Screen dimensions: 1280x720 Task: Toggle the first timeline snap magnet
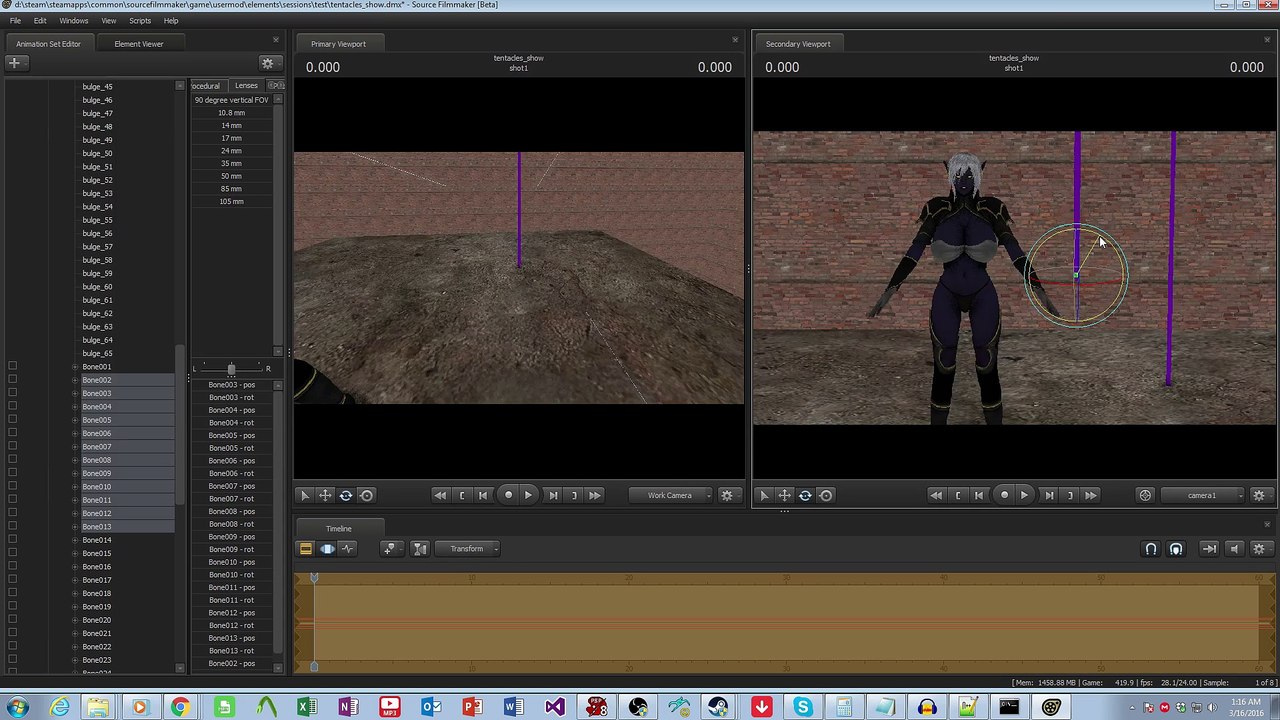point(1151,549)
